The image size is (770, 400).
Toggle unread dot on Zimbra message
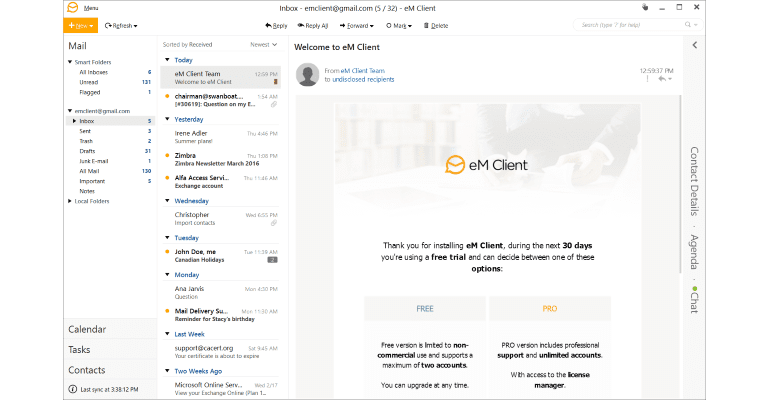pyautogui.click(x=167, y=156)
